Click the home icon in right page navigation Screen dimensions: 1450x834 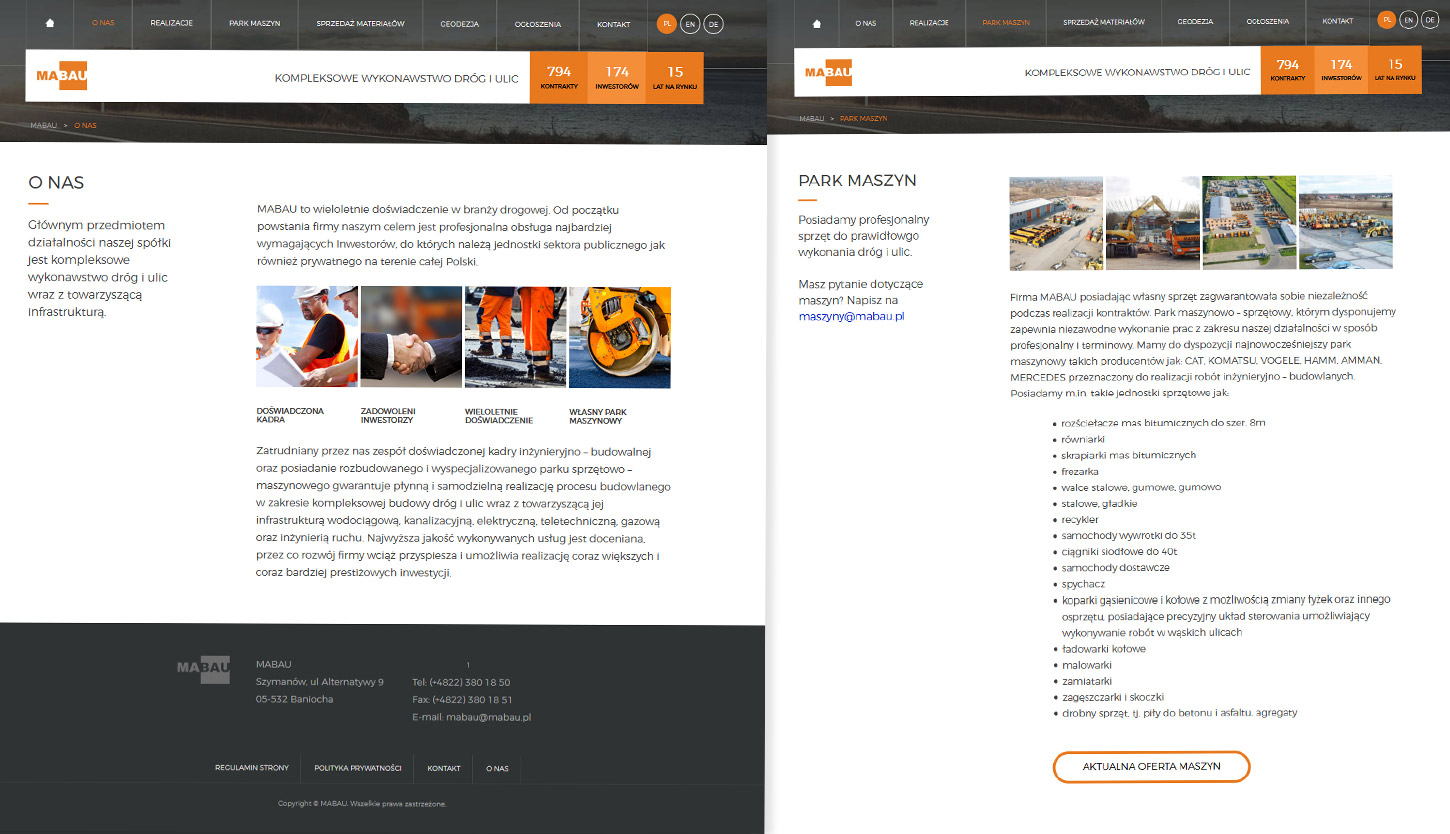816,22
